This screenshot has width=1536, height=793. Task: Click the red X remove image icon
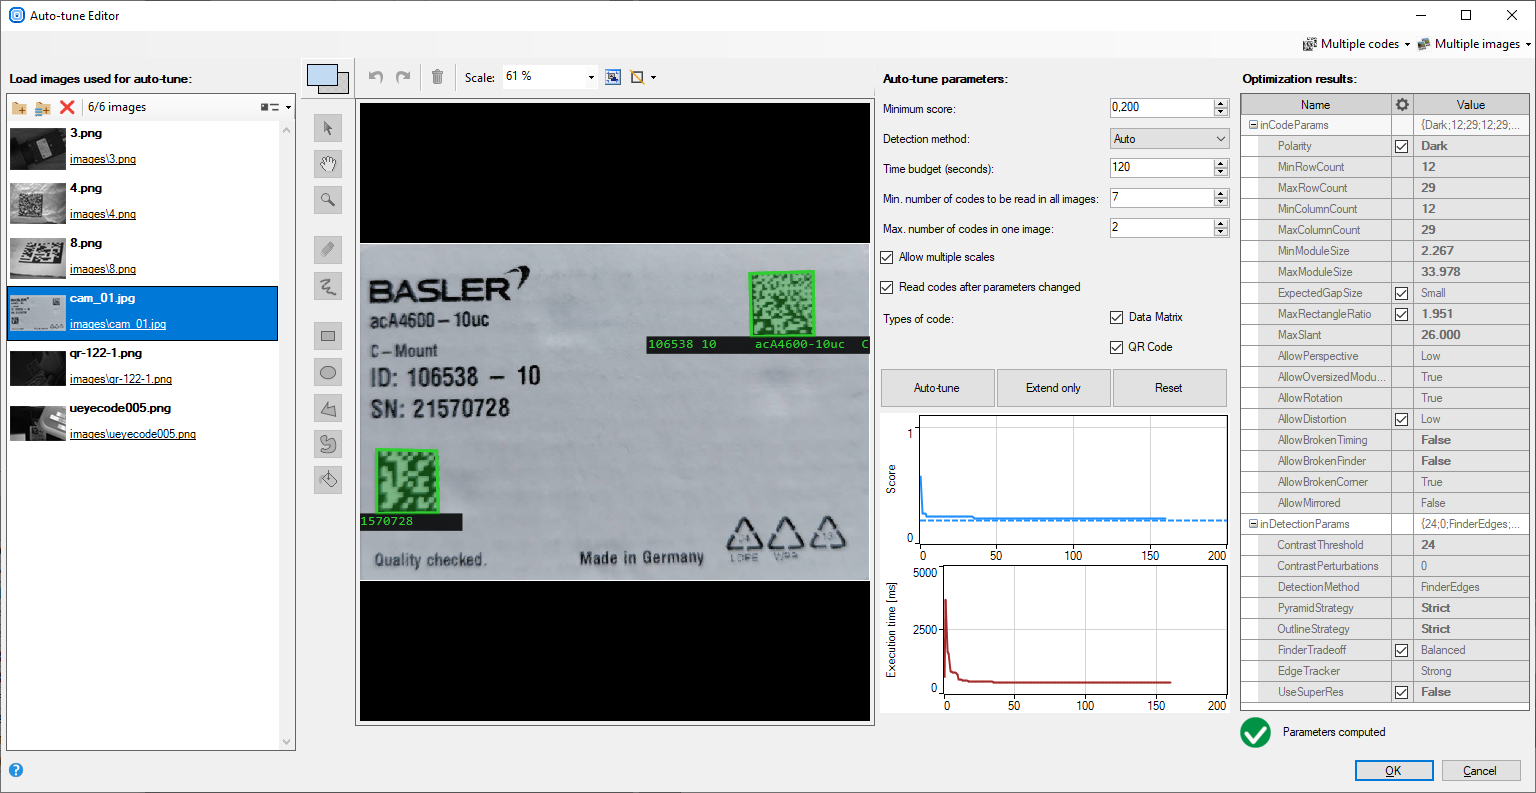coord(67,107)
